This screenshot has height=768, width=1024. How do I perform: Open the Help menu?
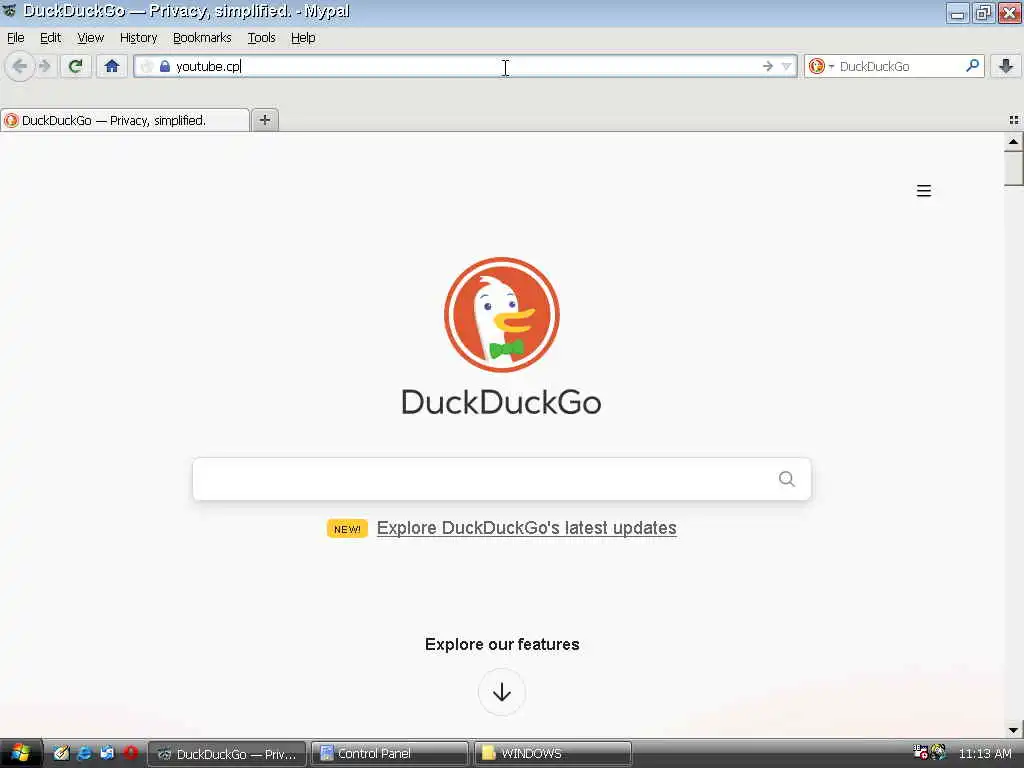coord(303,38)
